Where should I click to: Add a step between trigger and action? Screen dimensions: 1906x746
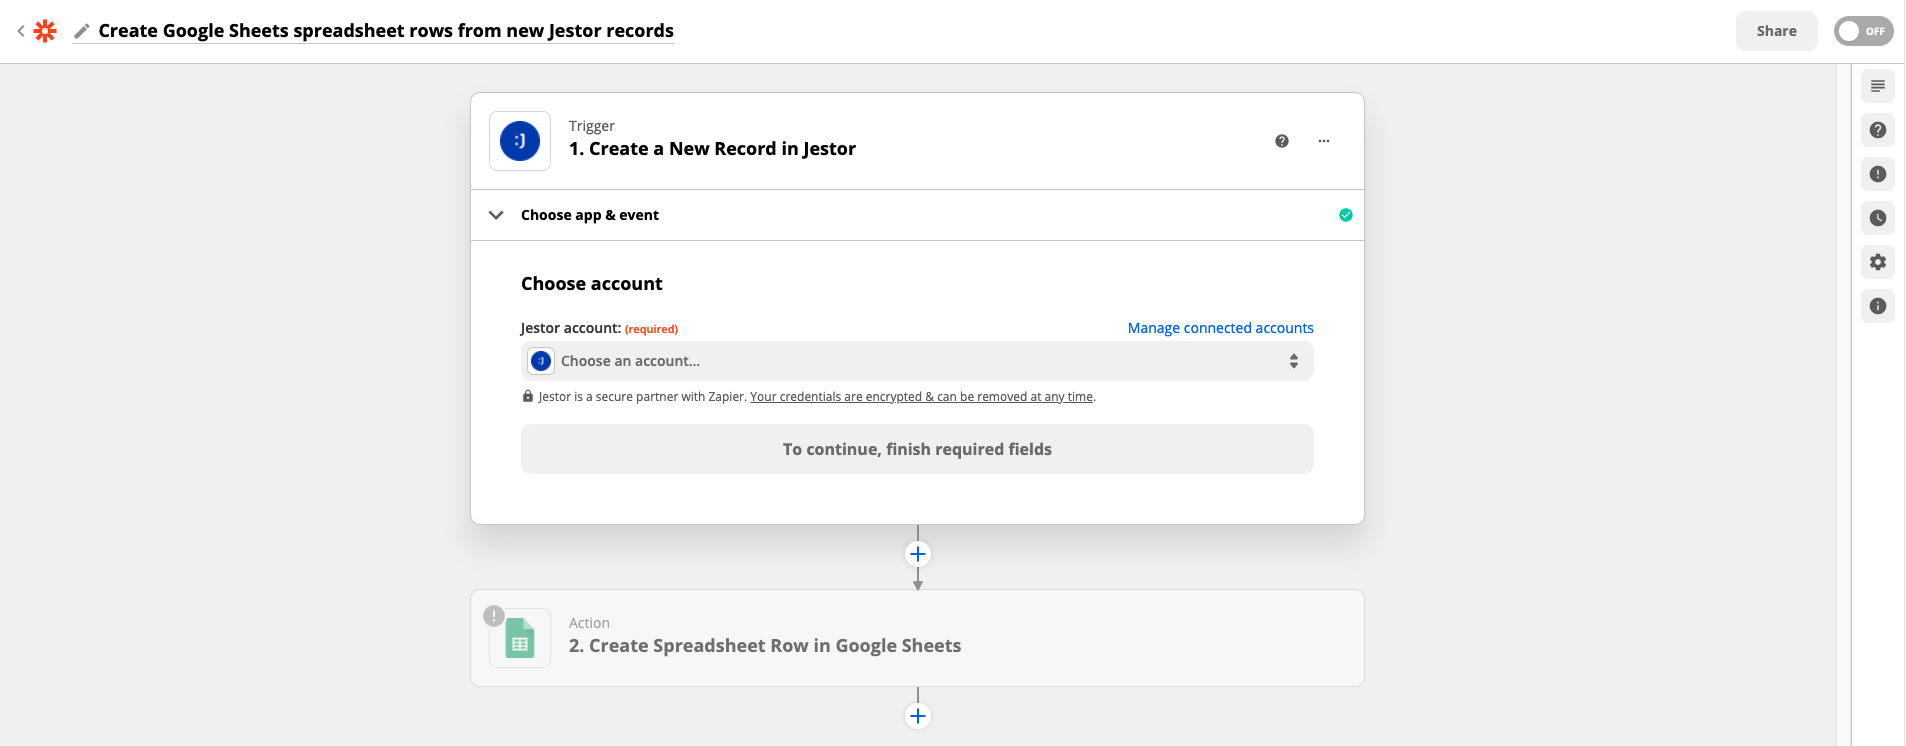(x=918, y=554)
